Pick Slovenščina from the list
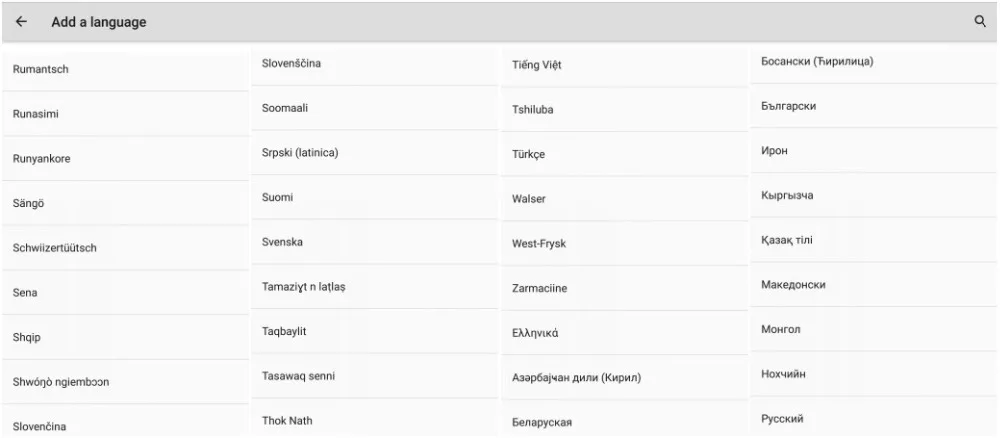Viewport: 1000px width, 438px height. [374, 63]
